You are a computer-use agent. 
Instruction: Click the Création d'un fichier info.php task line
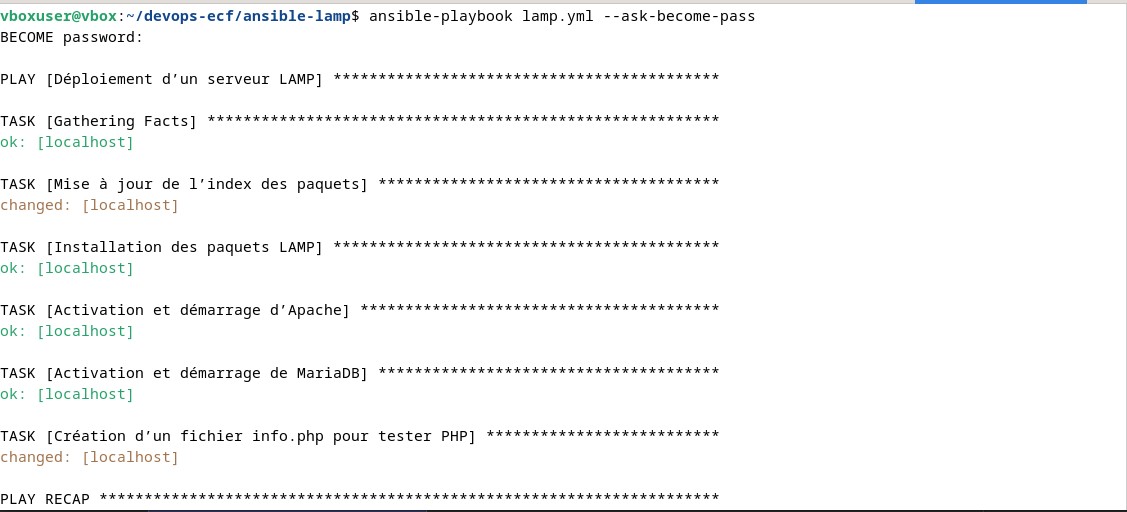coord(238,437)
